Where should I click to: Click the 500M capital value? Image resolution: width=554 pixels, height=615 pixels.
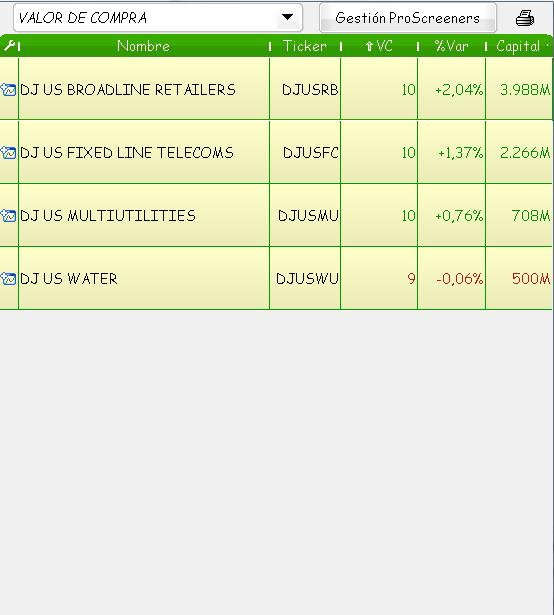coord(531,279)
